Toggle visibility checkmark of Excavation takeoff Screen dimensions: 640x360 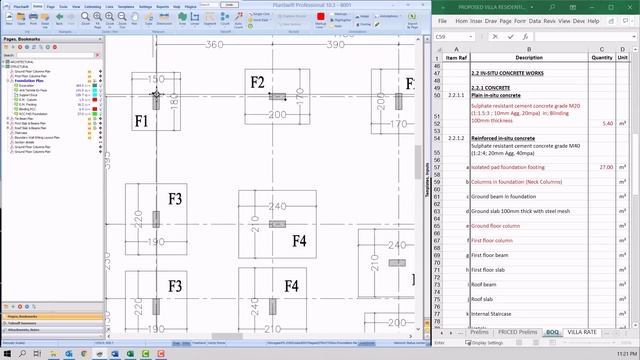point(100,86)
